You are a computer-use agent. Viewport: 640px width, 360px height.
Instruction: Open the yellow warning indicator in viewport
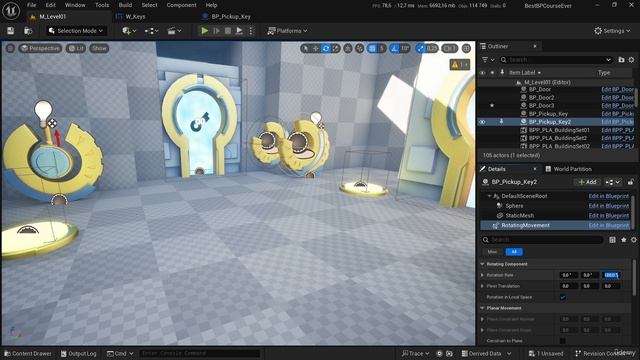(460, 64)
